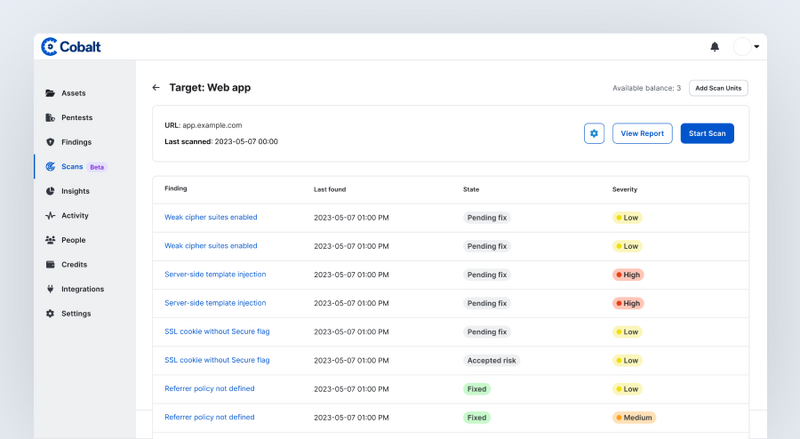Open Referrer policy finding with Medium severity
Viewport: 800px width, 439px height.
[x=209, y=417]
